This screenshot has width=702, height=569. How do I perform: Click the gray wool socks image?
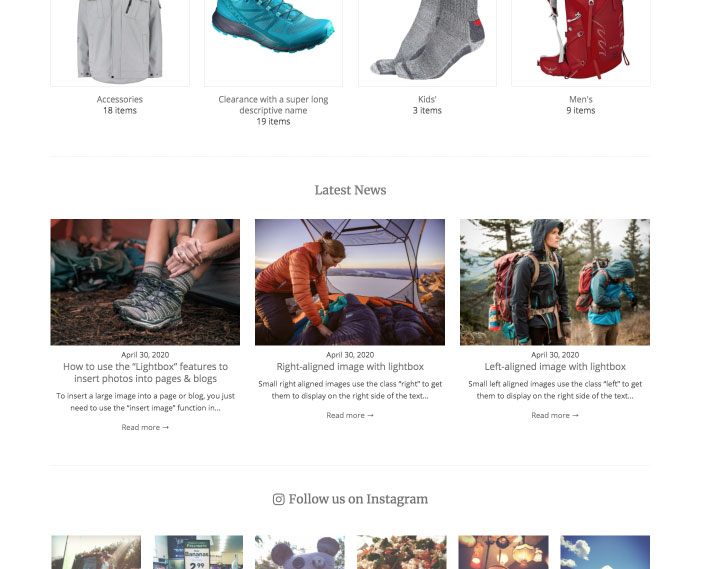427,41
